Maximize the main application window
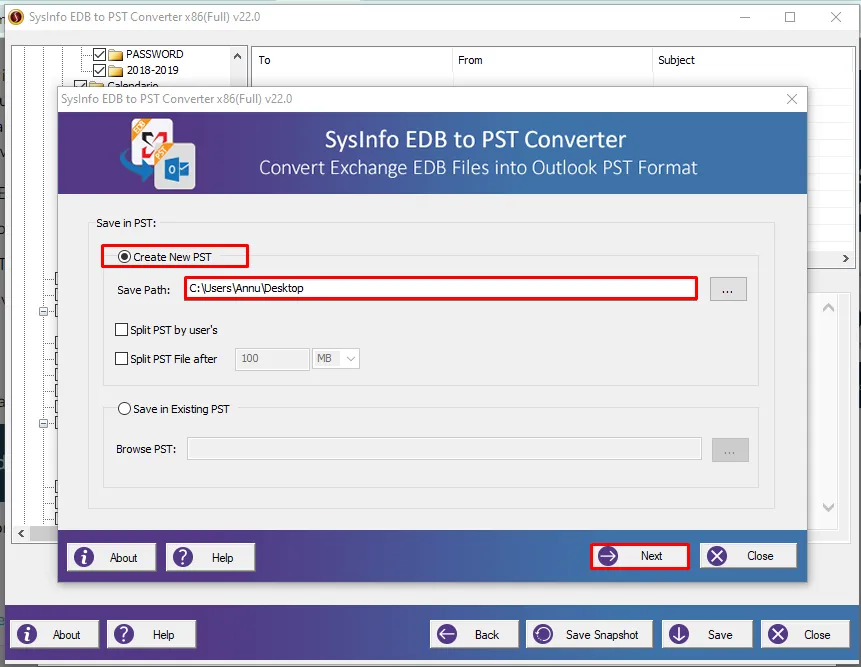 coord(790,17)
